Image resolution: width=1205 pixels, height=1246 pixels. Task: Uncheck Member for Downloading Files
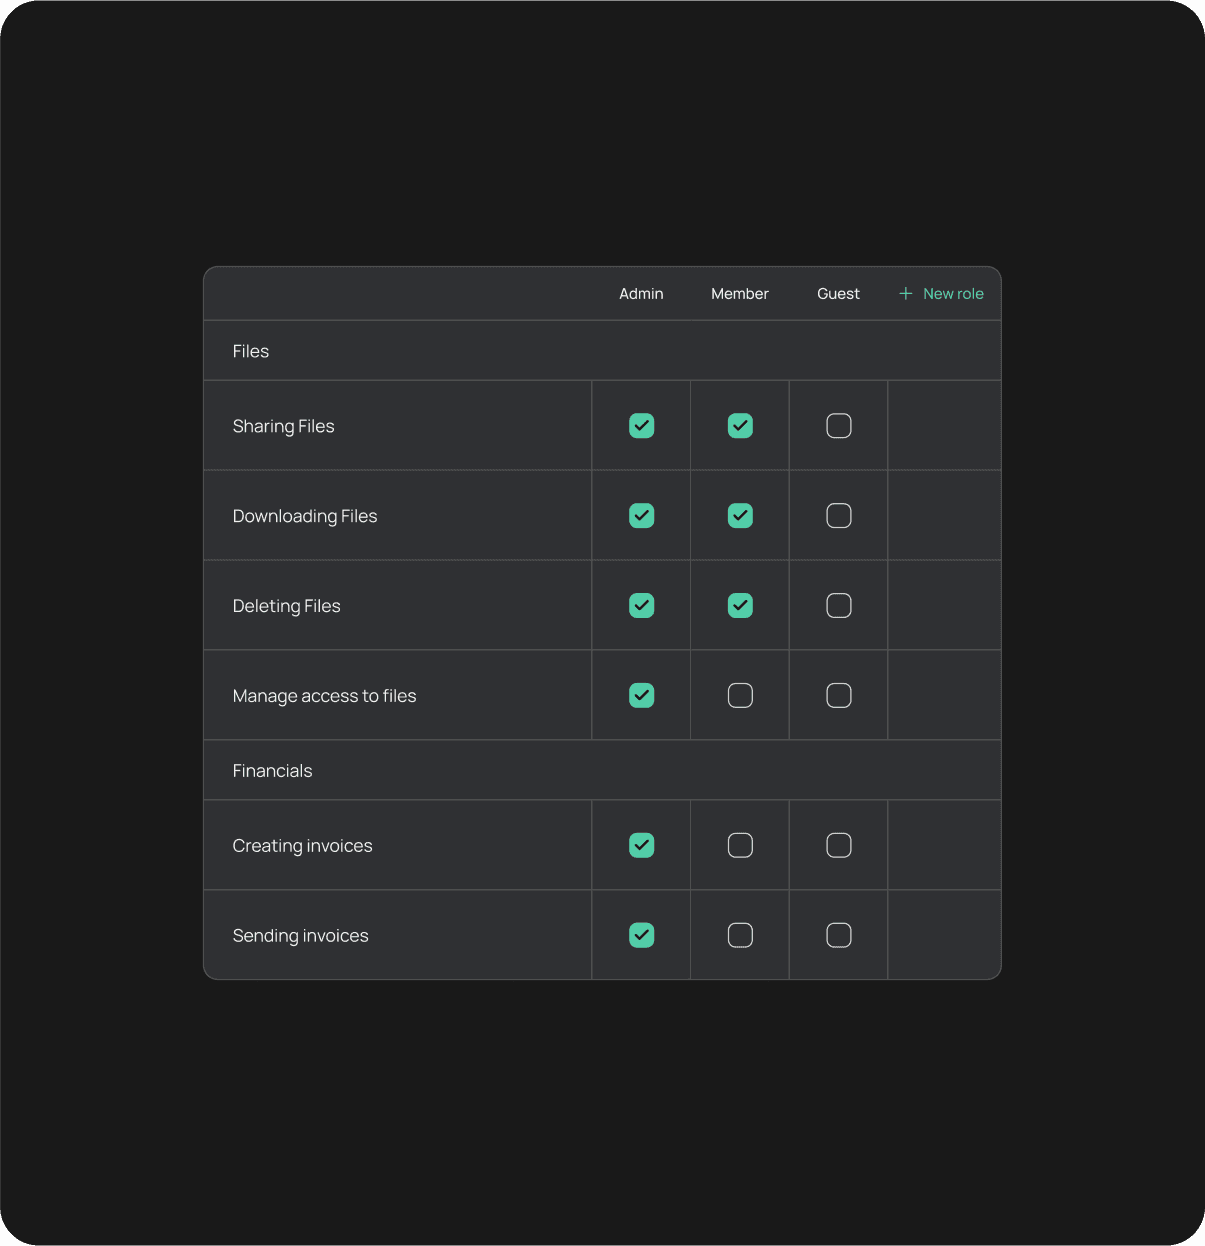740,516
